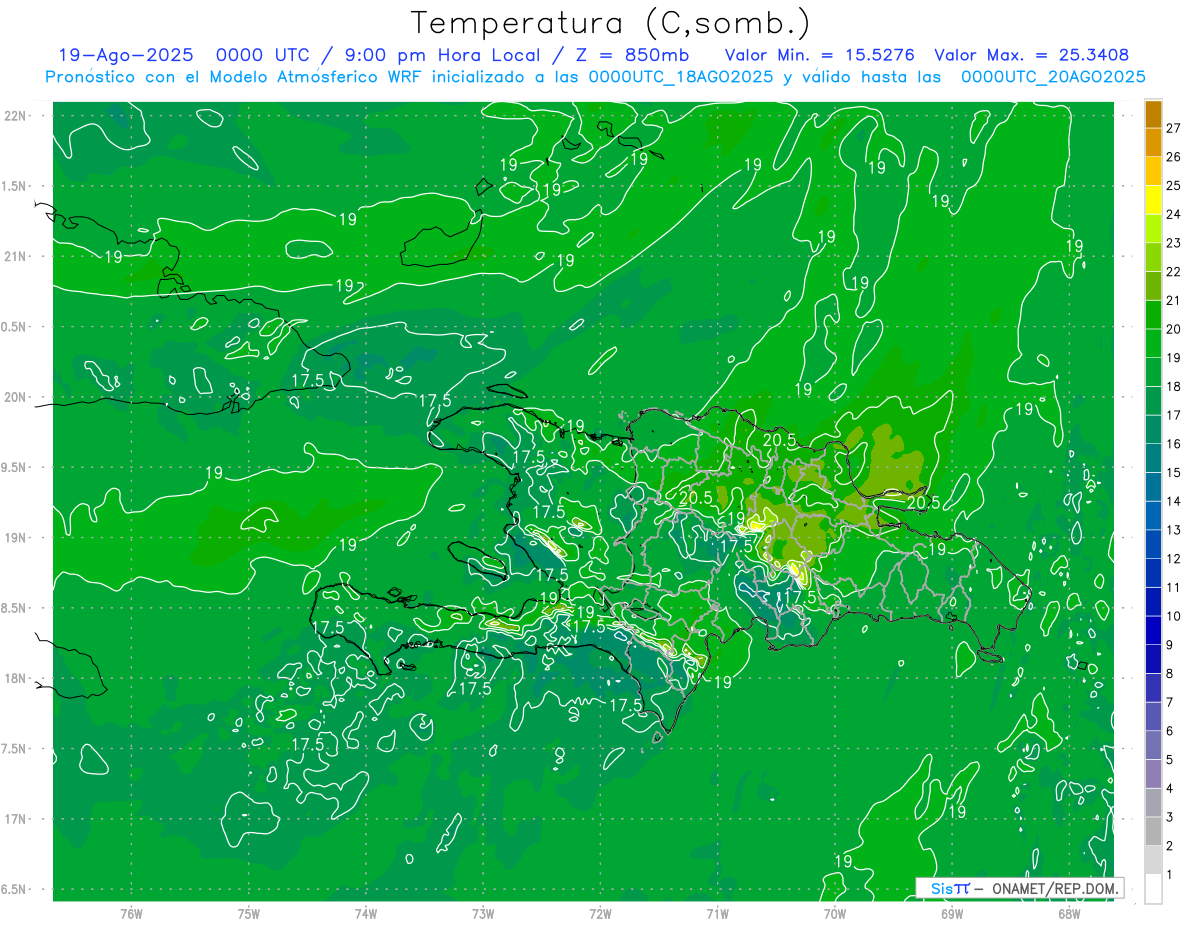Click the date '19-Ago-2025' in the header
The image size is (1200, 927).
(x=125, y=55)
